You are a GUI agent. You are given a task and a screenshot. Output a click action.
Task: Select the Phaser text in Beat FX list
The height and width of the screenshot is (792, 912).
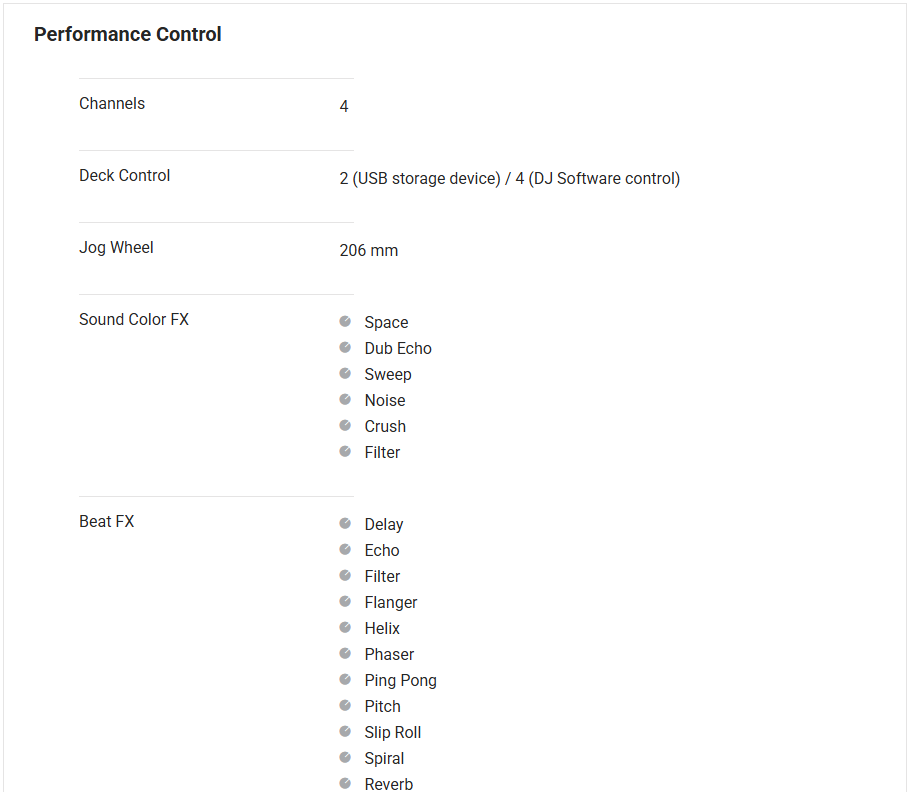(389, 655)
